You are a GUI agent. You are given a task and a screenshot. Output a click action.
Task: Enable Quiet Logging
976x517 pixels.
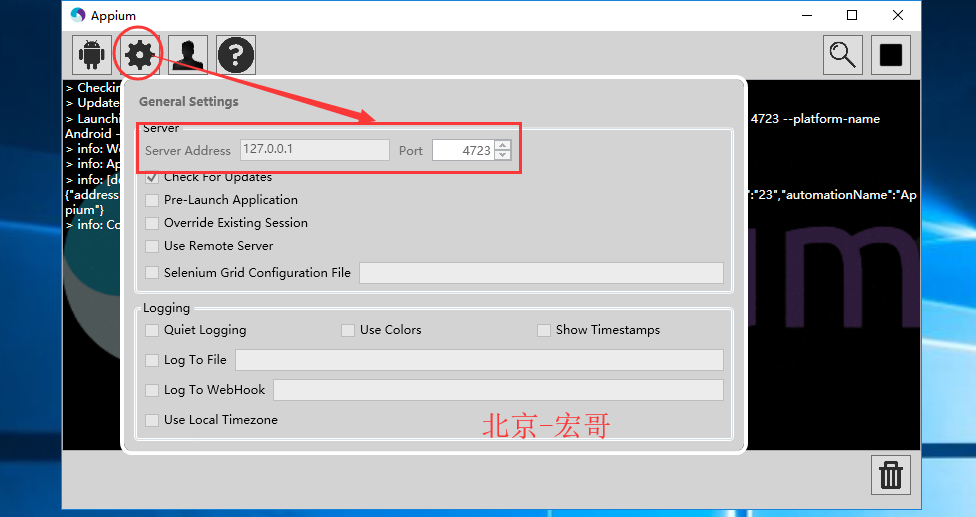[x=152, y=330]
